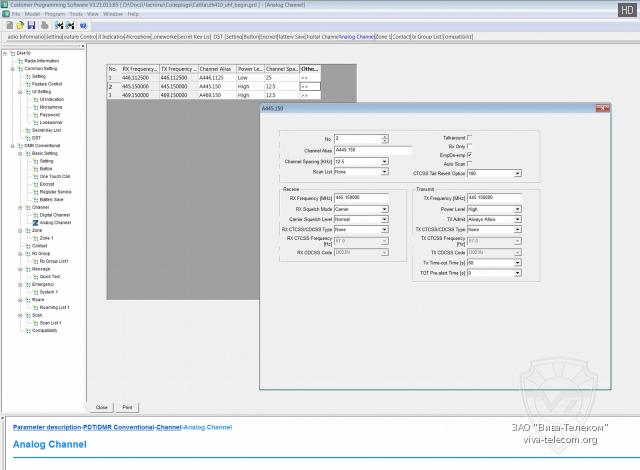Click the Feature Control node icon in the tree
640x470 pixels.
click(28, 84)
